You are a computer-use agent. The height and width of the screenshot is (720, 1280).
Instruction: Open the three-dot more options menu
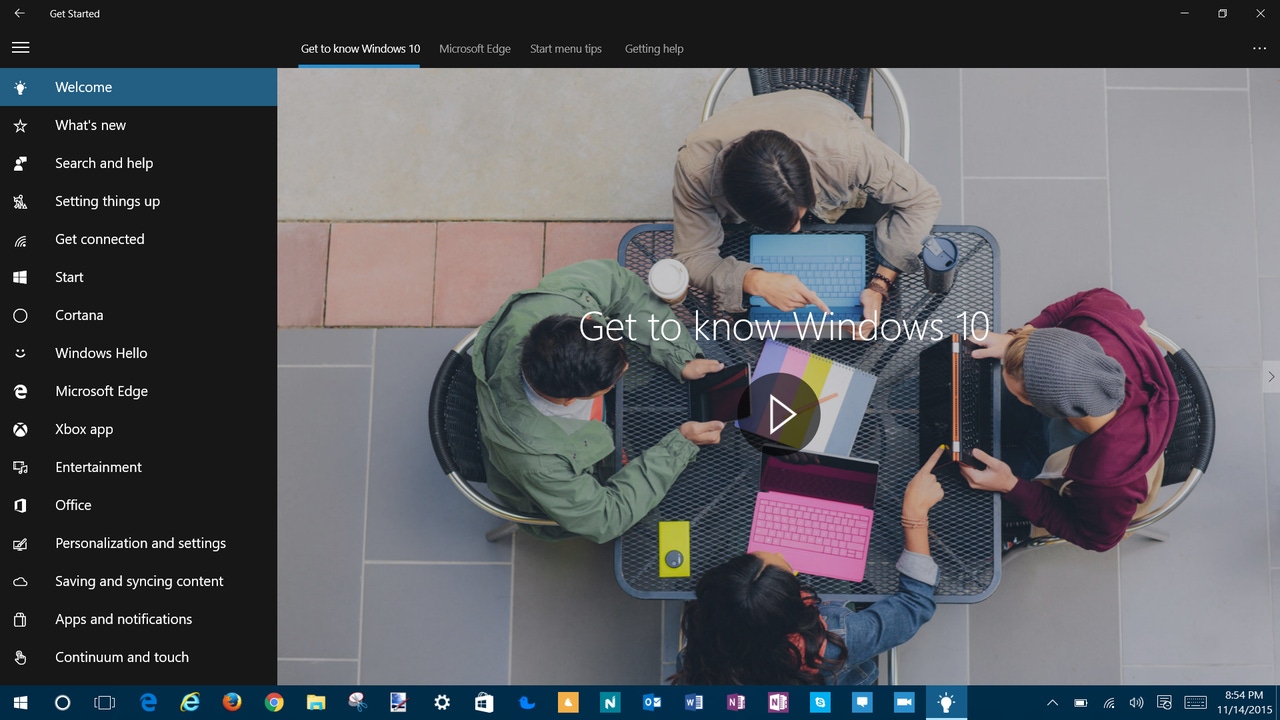[1259, 48]
